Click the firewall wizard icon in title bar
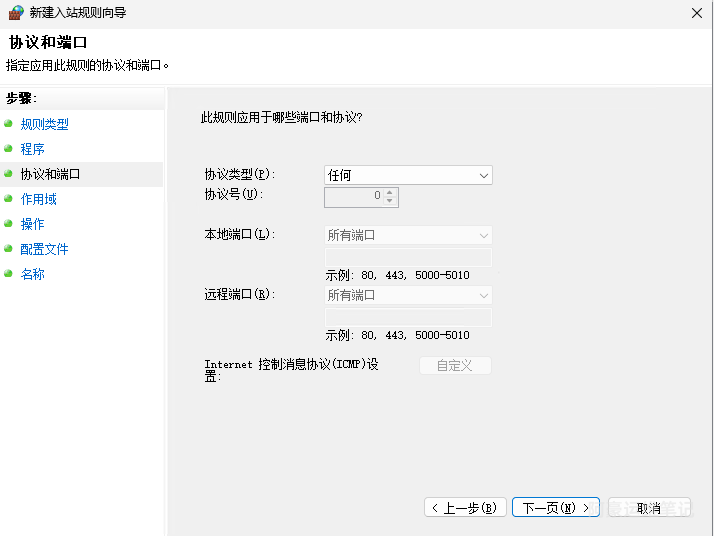The height and width of the screenshot is (536, 714). (15, 13)
